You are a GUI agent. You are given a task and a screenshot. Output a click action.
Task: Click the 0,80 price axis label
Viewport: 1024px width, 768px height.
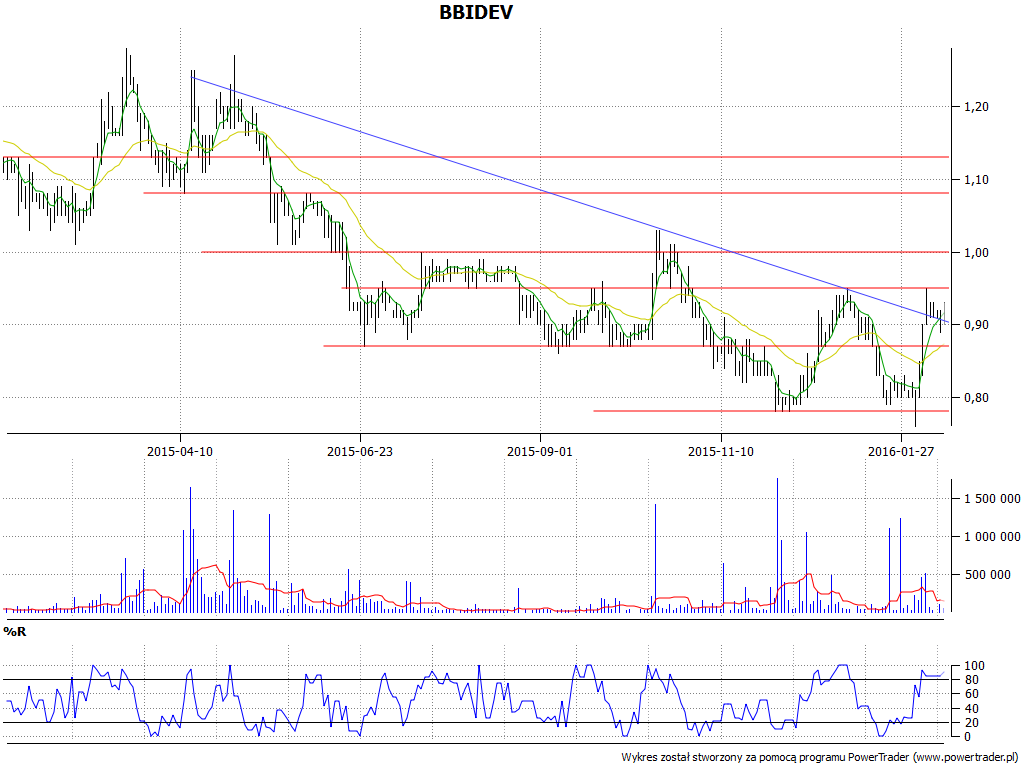[976, 398]
